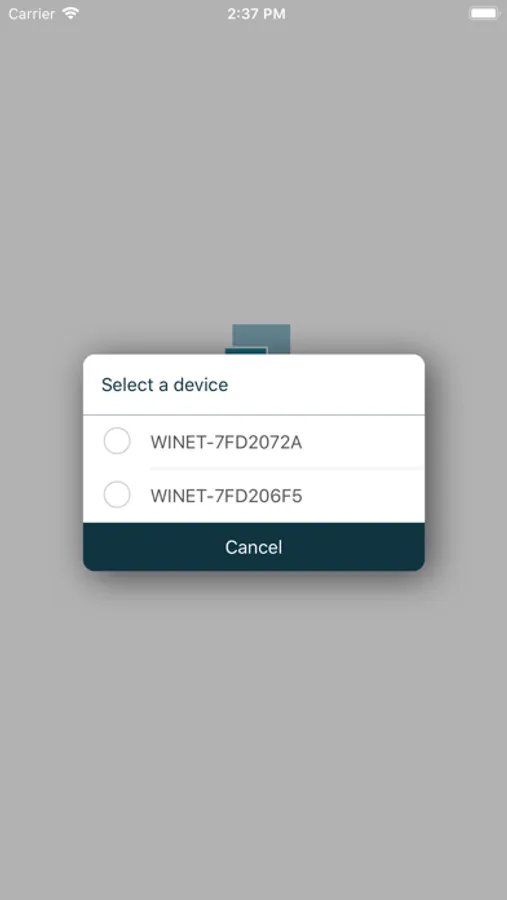Click the 'Select a device' dialog title
507x900 pixels.
point(165,385)
